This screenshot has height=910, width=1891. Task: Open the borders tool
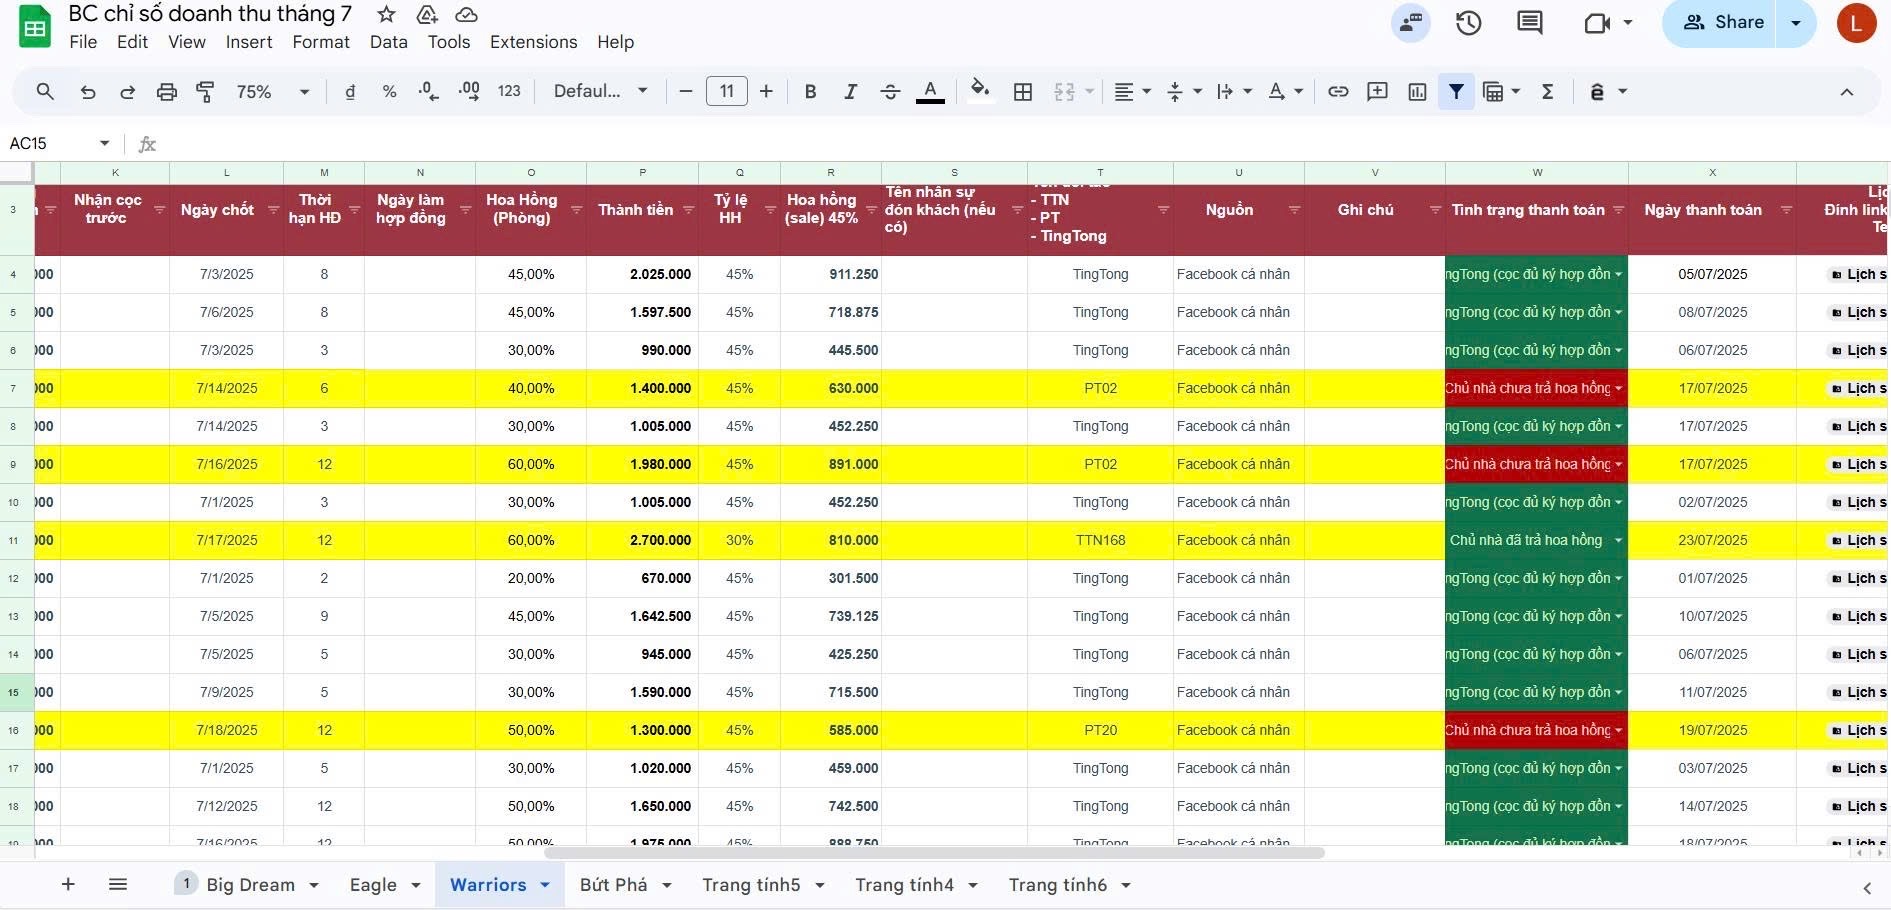click(x=1022, y=92)
